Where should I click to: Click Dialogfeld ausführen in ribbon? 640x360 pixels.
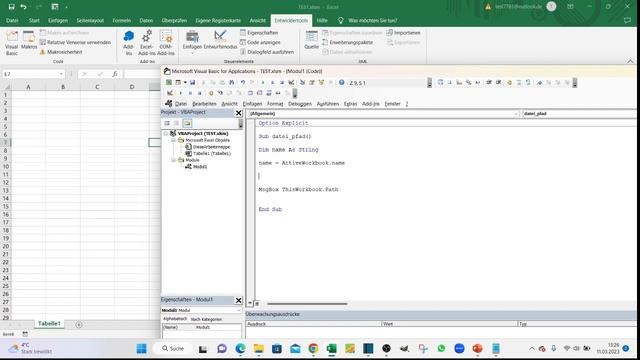click(267, 52)
